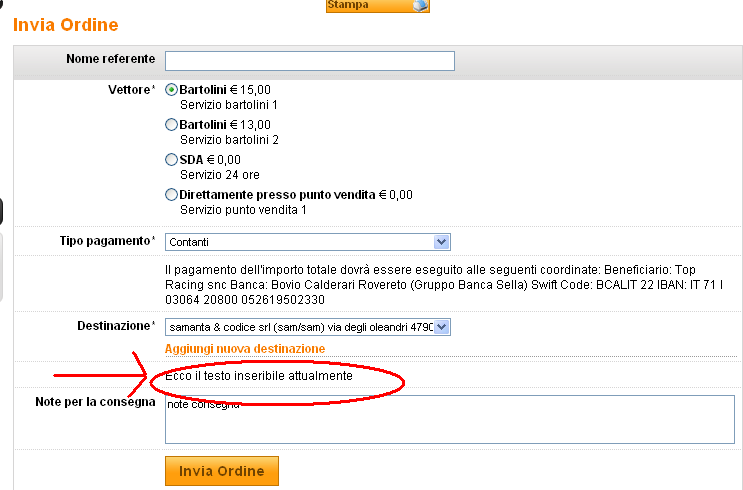Click the payment coordinates IBAN paragraph

tap(444, 285)
